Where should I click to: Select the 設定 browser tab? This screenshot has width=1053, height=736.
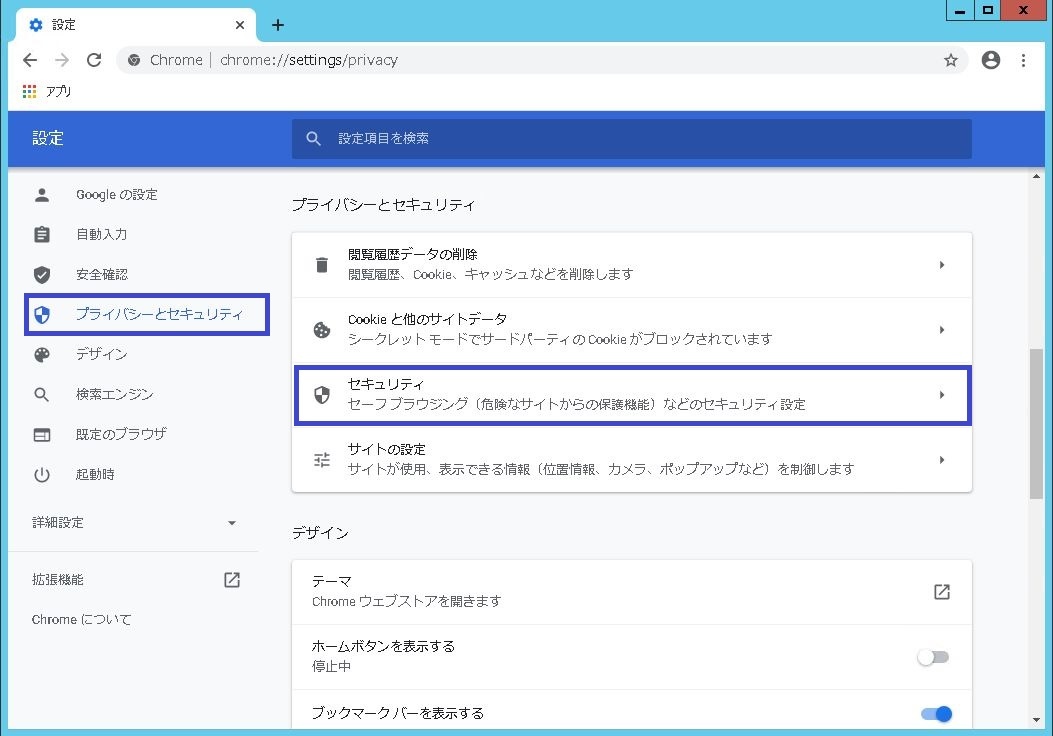click(136, 25)
